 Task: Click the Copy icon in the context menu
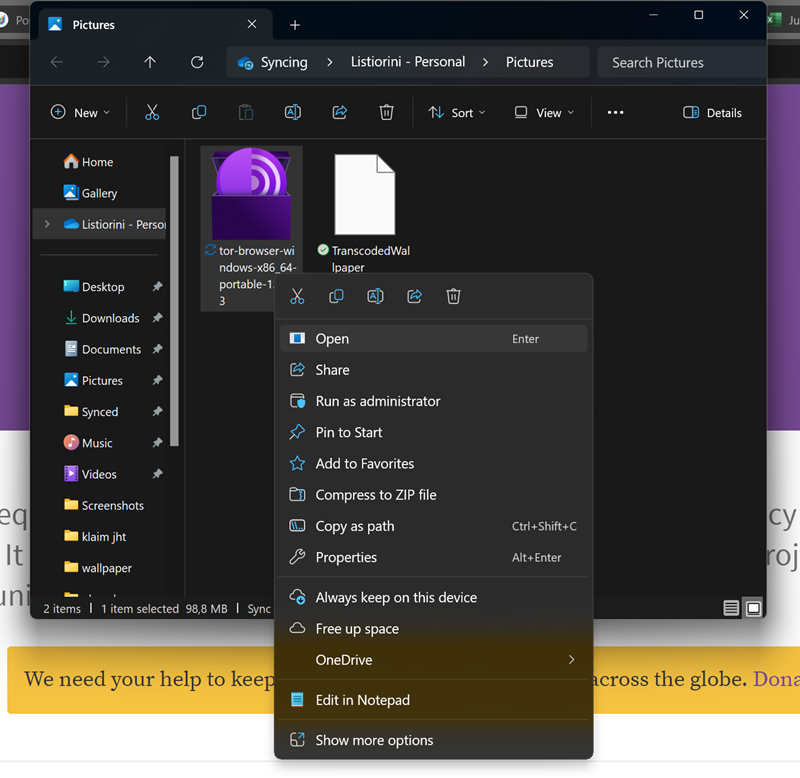click(x=336, y=296)
